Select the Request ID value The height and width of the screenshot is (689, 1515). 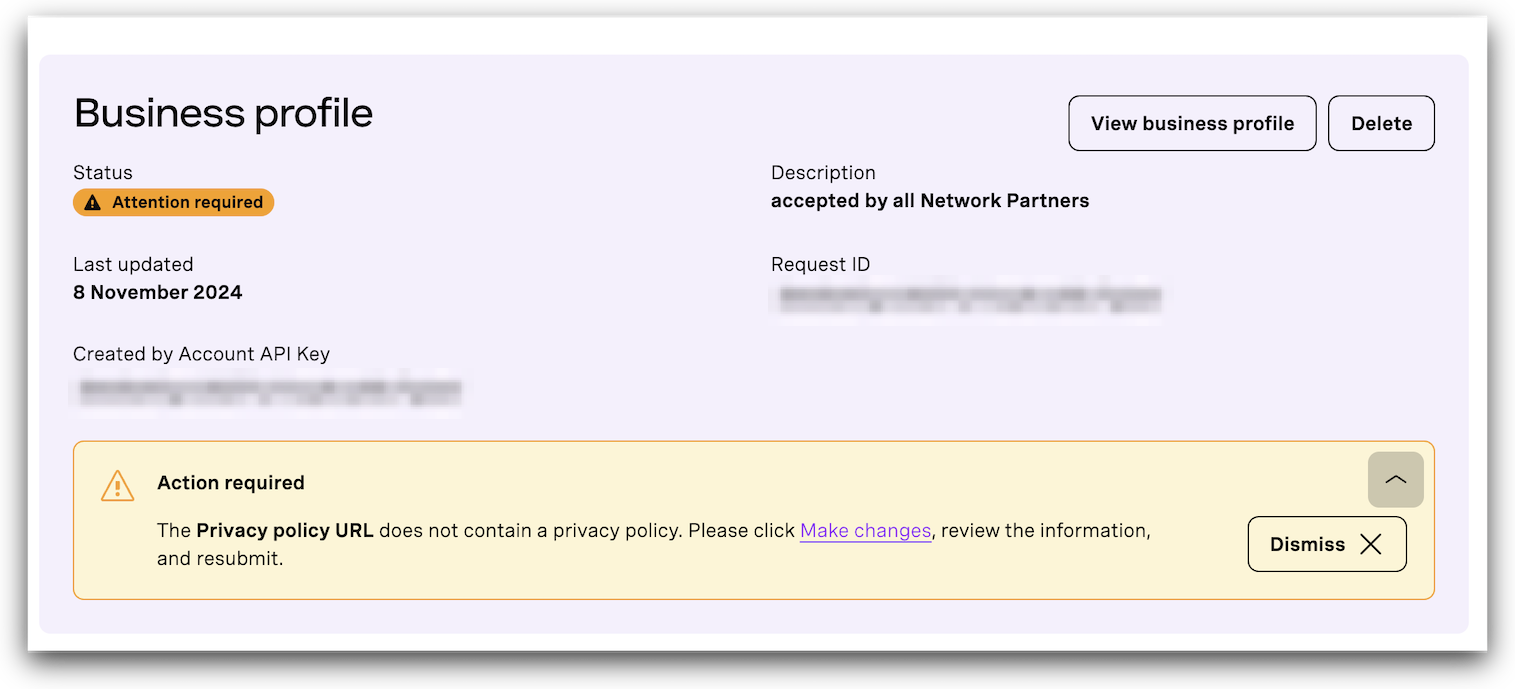tap(965, 295)
